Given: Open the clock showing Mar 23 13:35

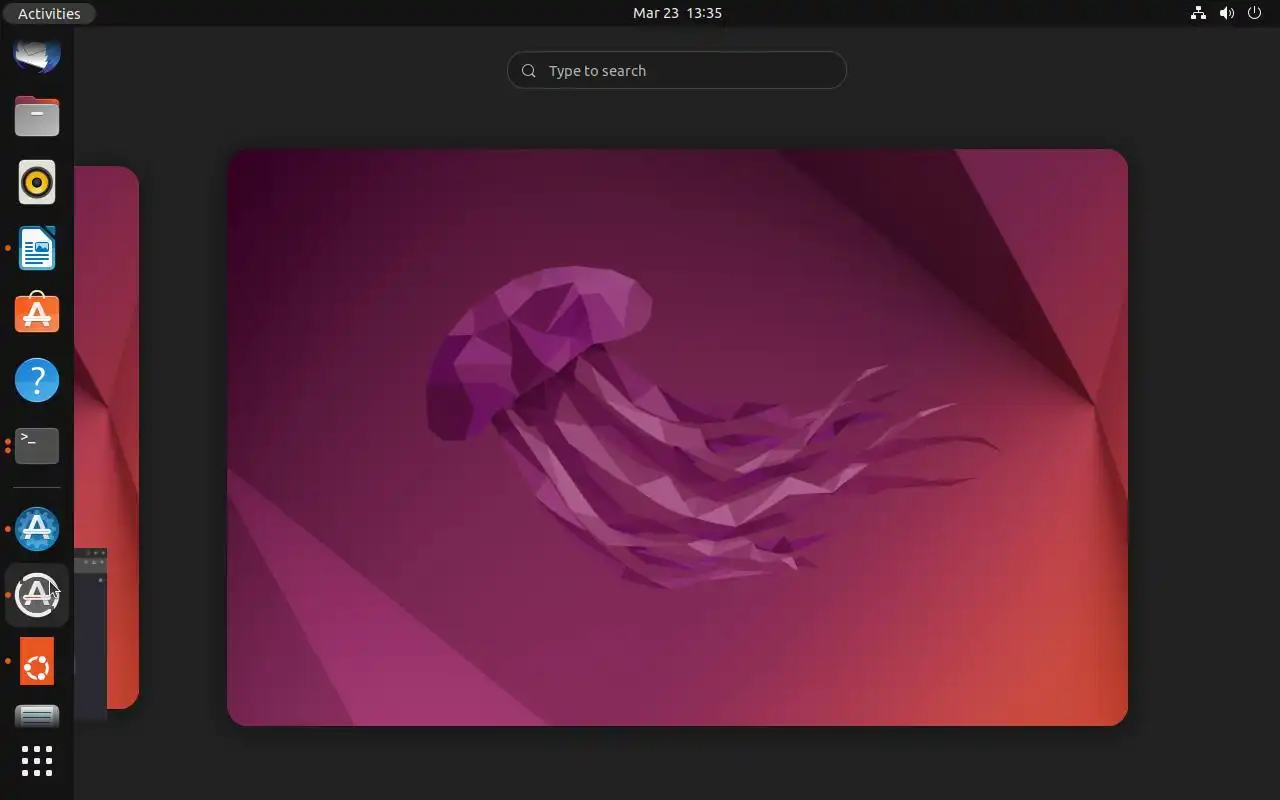Looking at the screenshot, I should (677, 13).
